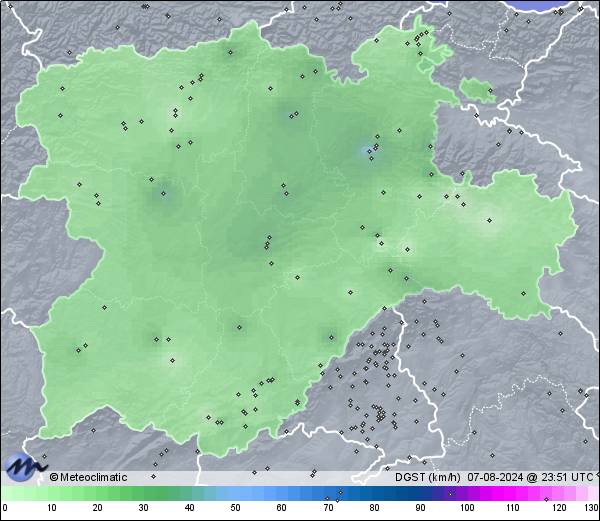Click the 130 value on scale

pyautogui.click(x=592, y=508)
